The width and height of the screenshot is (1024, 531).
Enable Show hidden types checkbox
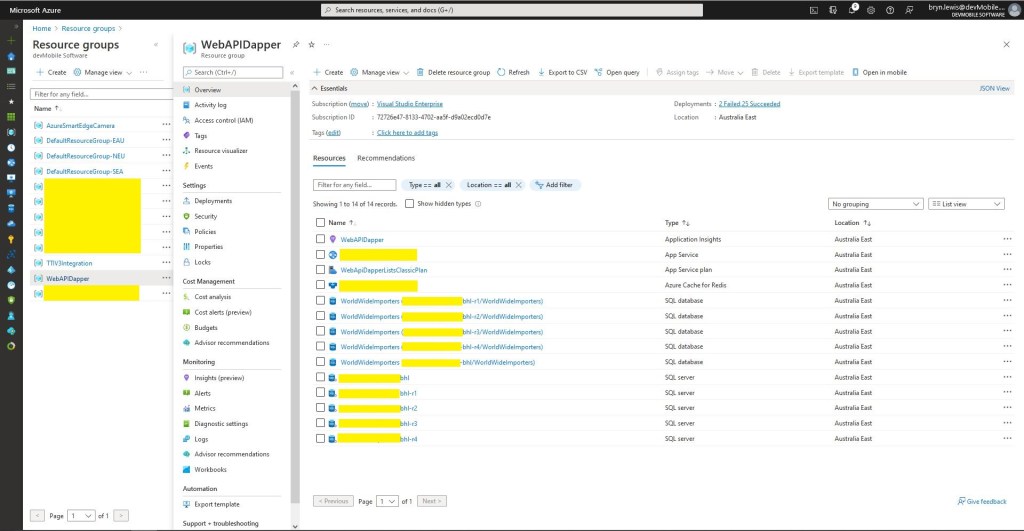tap(410, 204)
